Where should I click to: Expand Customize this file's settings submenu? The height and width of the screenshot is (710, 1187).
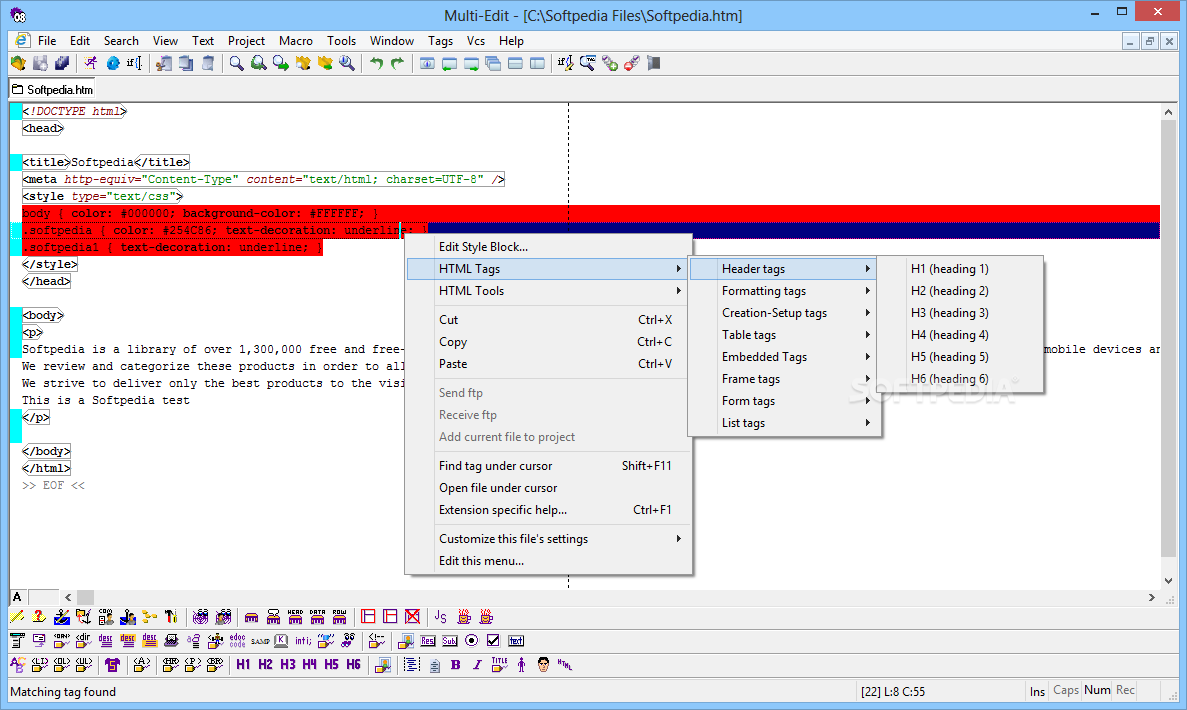[549, 539]
